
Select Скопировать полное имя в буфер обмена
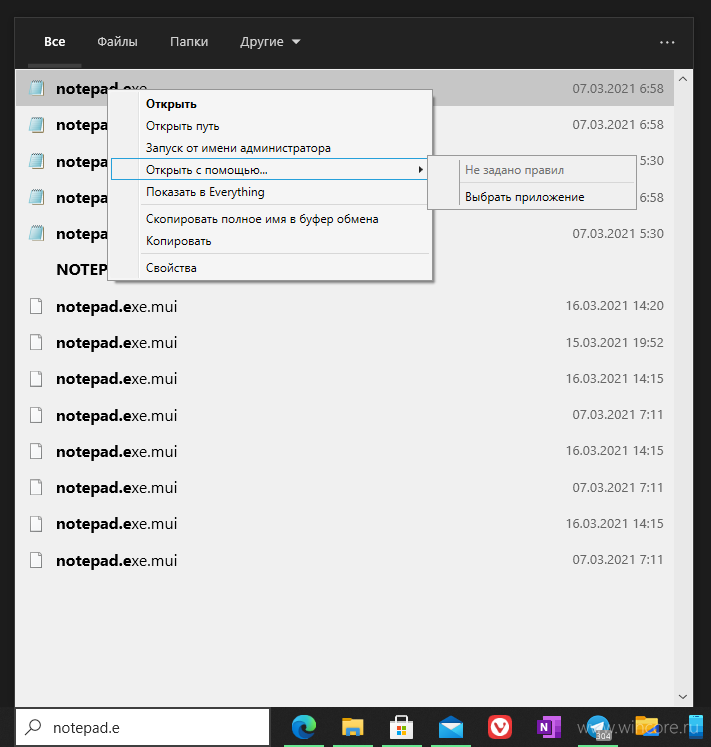(262, 219)
